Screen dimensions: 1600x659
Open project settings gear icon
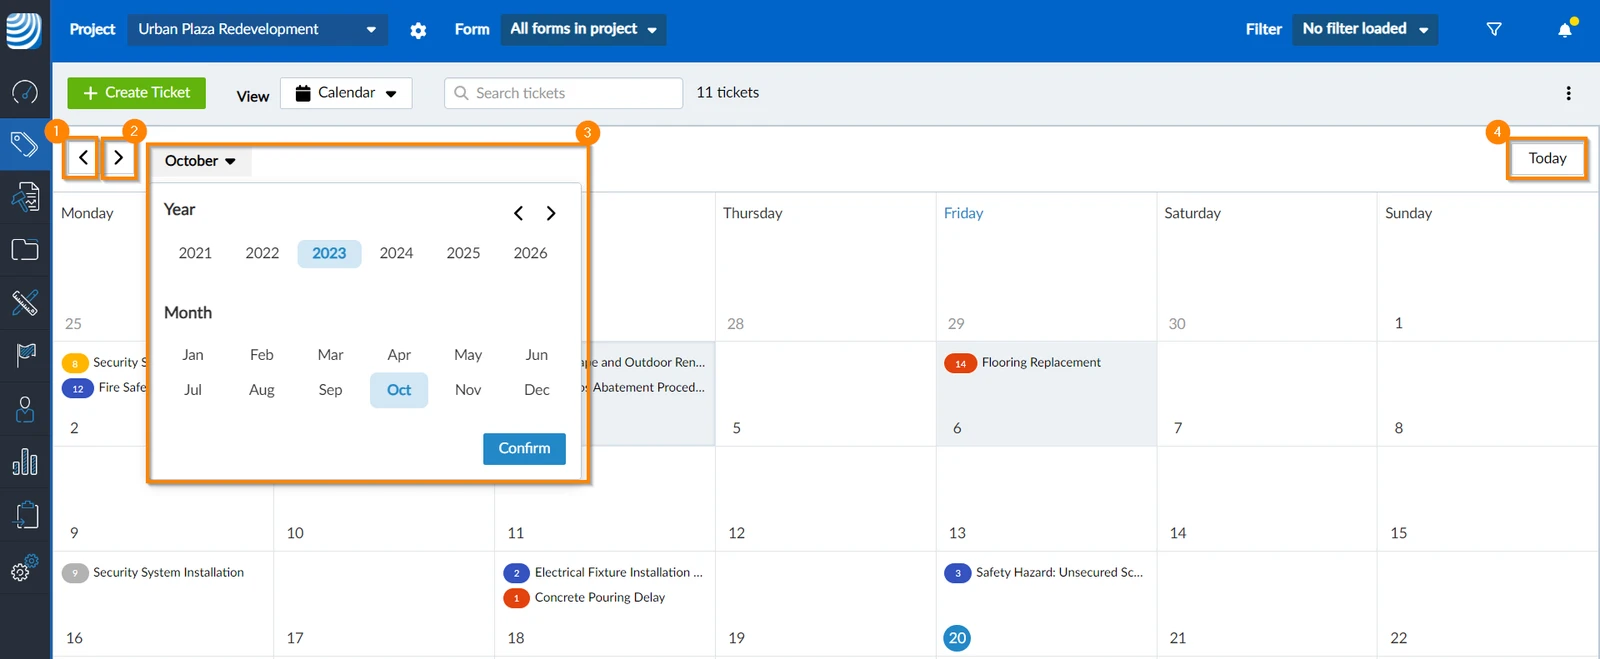pyautogui.click(x=418, y=30)
